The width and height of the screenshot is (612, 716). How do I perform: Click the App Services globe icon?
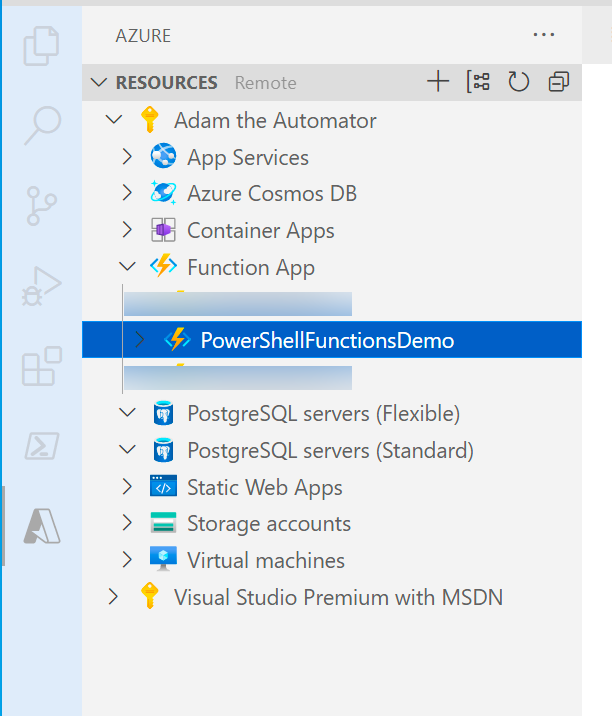click(163, 156)
